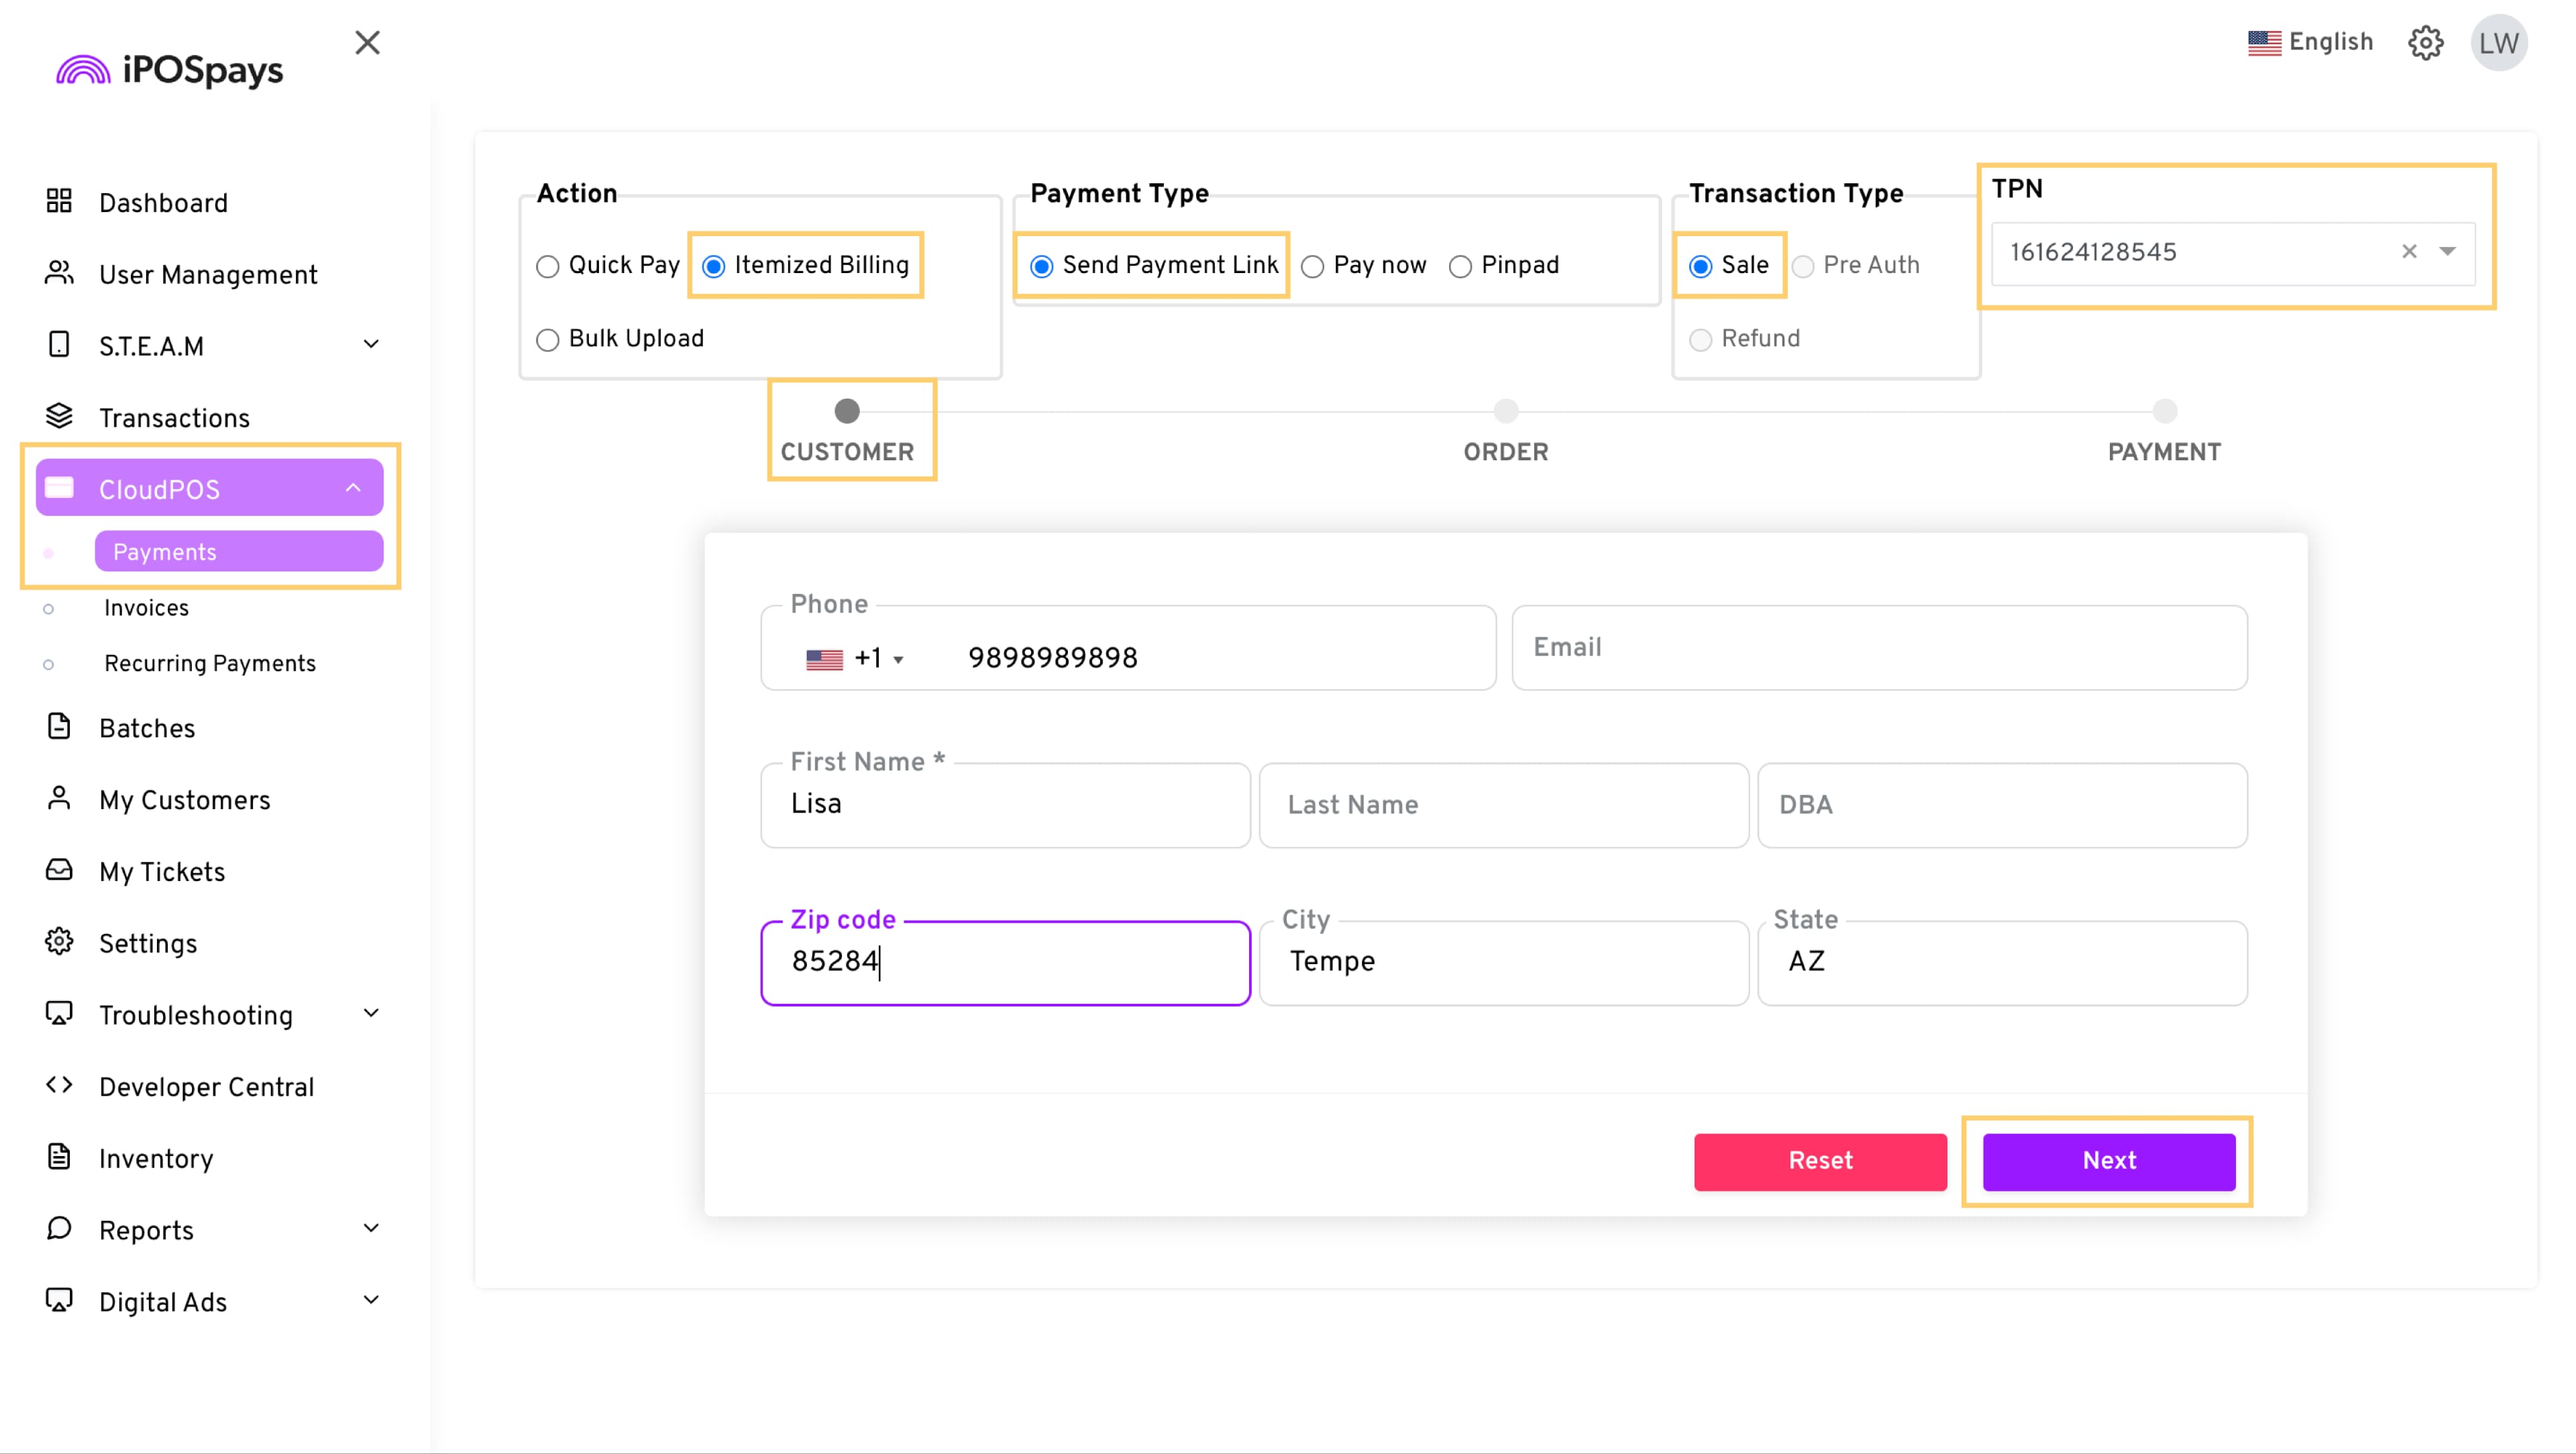The image size is (2576, 1454).
Task: Click the Email input field
Action: point(1879,647)
